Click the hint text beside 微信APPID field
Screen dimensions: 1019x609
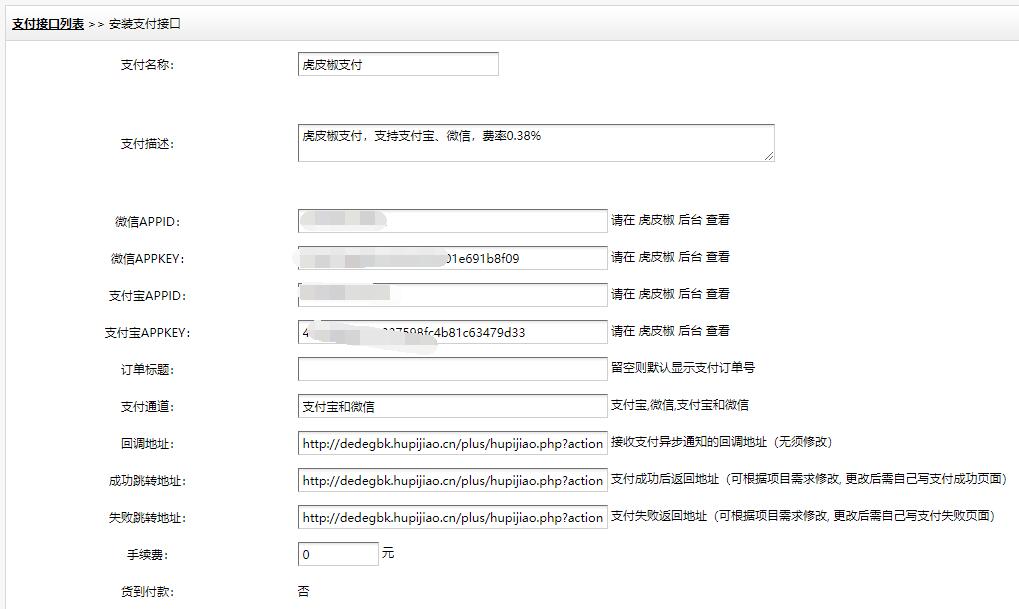click(x=670, y=220)
